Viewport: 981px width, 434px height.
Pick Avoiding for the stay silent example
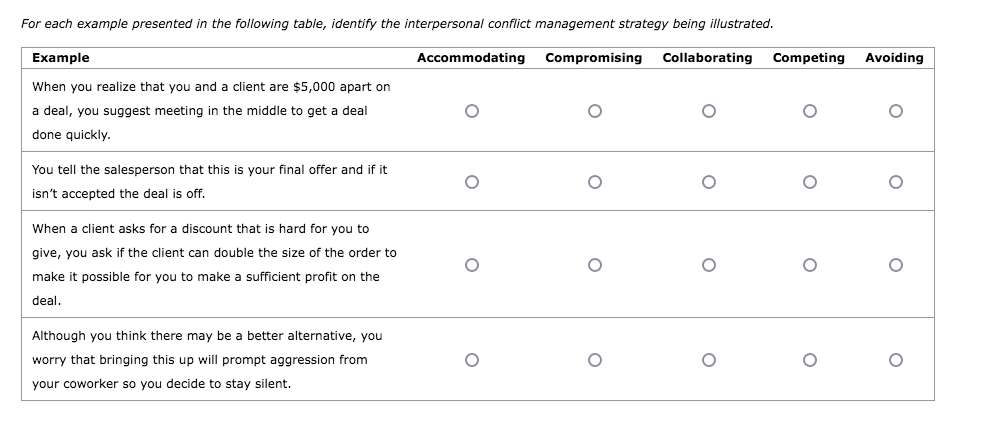(x=894, y=360)
